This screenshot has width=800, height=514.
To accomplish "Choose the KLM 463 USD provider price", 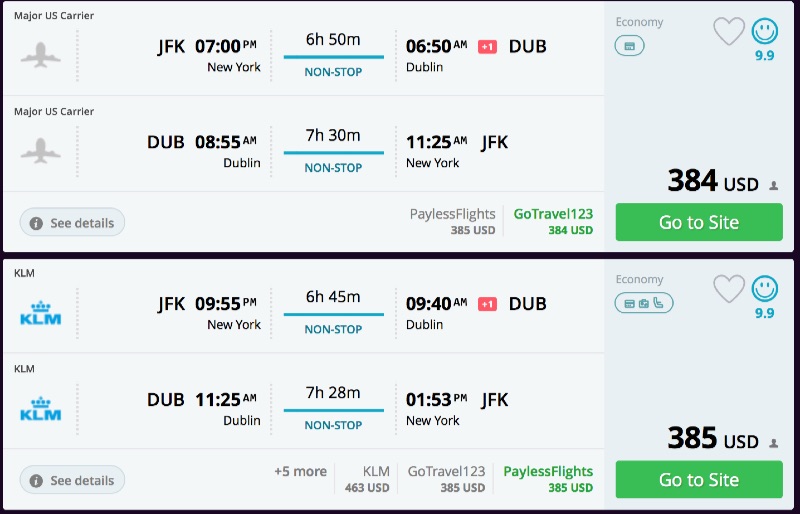I will point(375,479).
